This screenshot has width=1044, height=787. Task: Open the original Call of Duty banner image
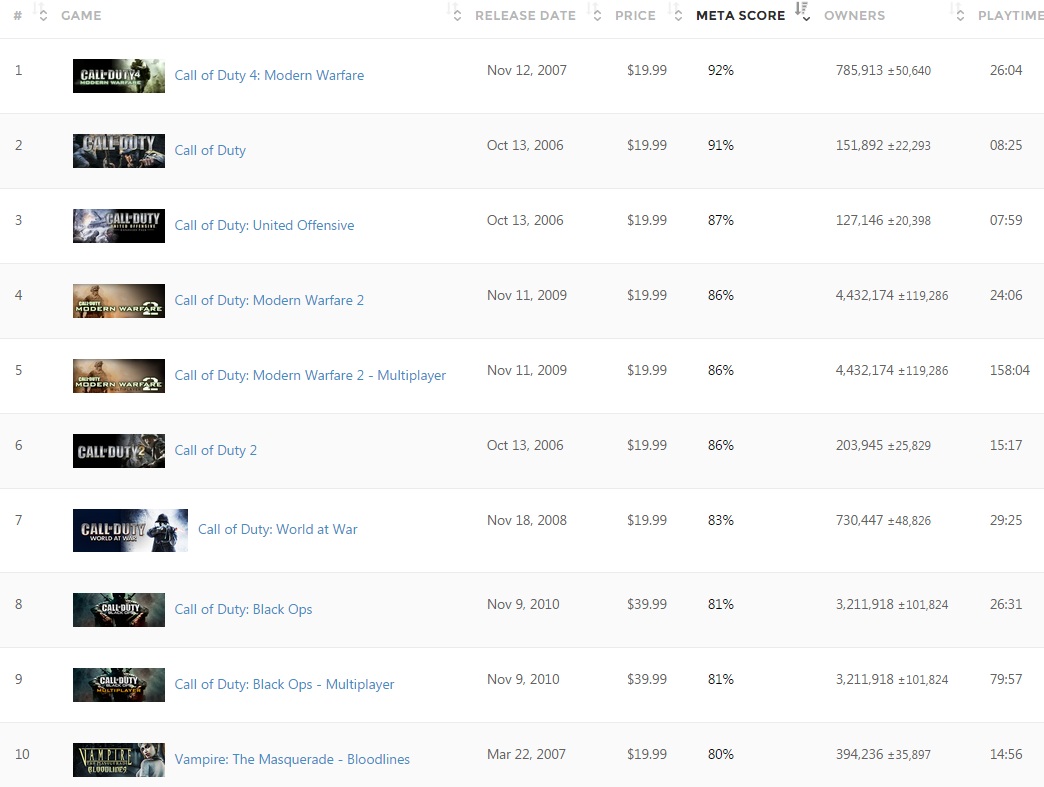coord(119,151)
